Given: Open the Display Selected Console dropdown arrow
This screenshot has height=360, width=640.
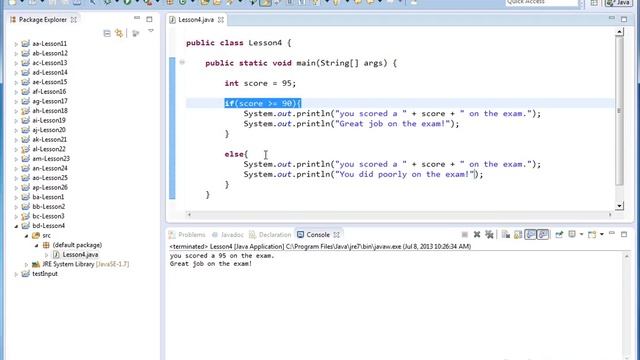Looking at the screenshot, I should pos(581,234).
